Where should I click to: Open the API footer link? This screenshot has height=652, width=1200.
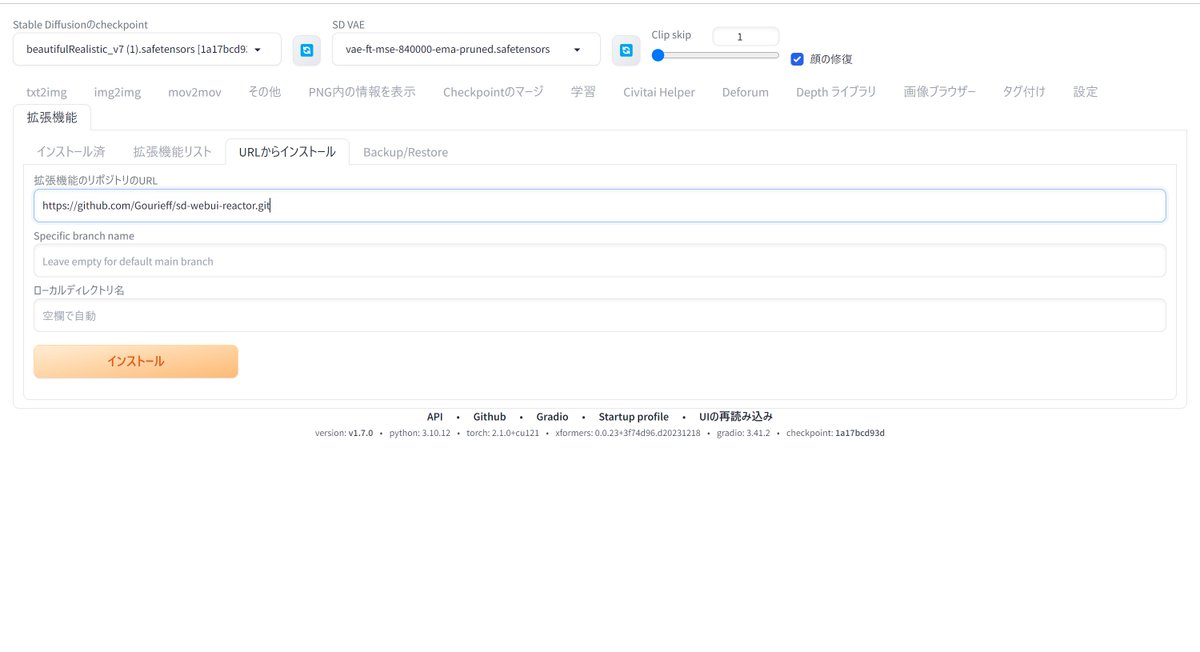click(435, 417)
